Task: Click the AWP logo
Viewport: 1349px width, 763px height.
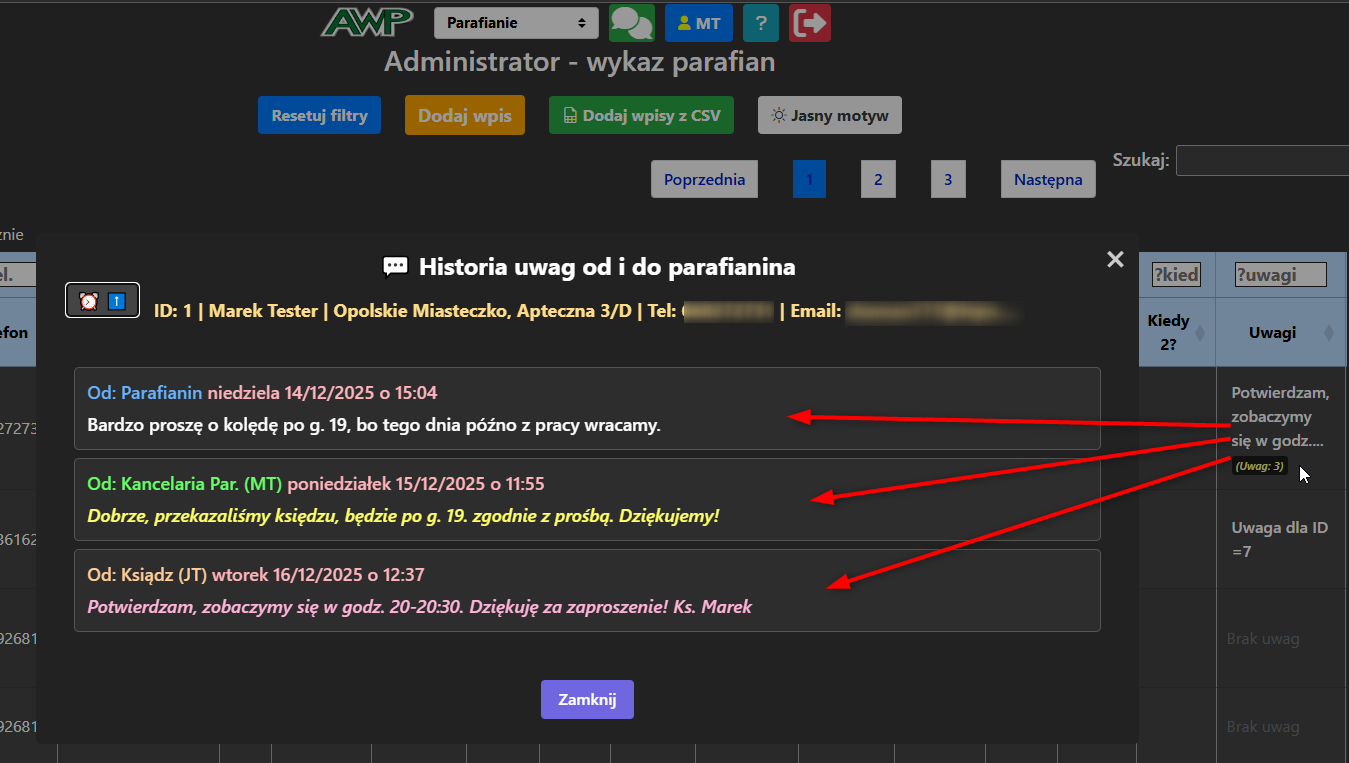Action: (x=367, y=21)
